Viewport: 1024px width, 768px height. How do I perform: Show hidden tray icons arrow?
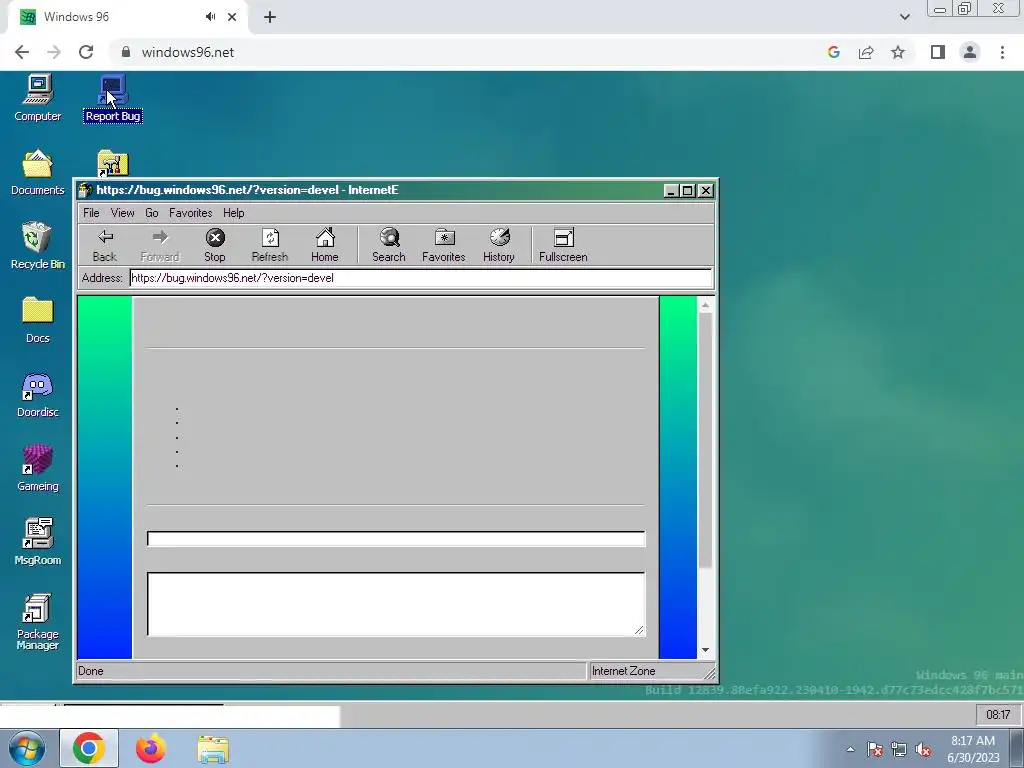coord(850,749)
